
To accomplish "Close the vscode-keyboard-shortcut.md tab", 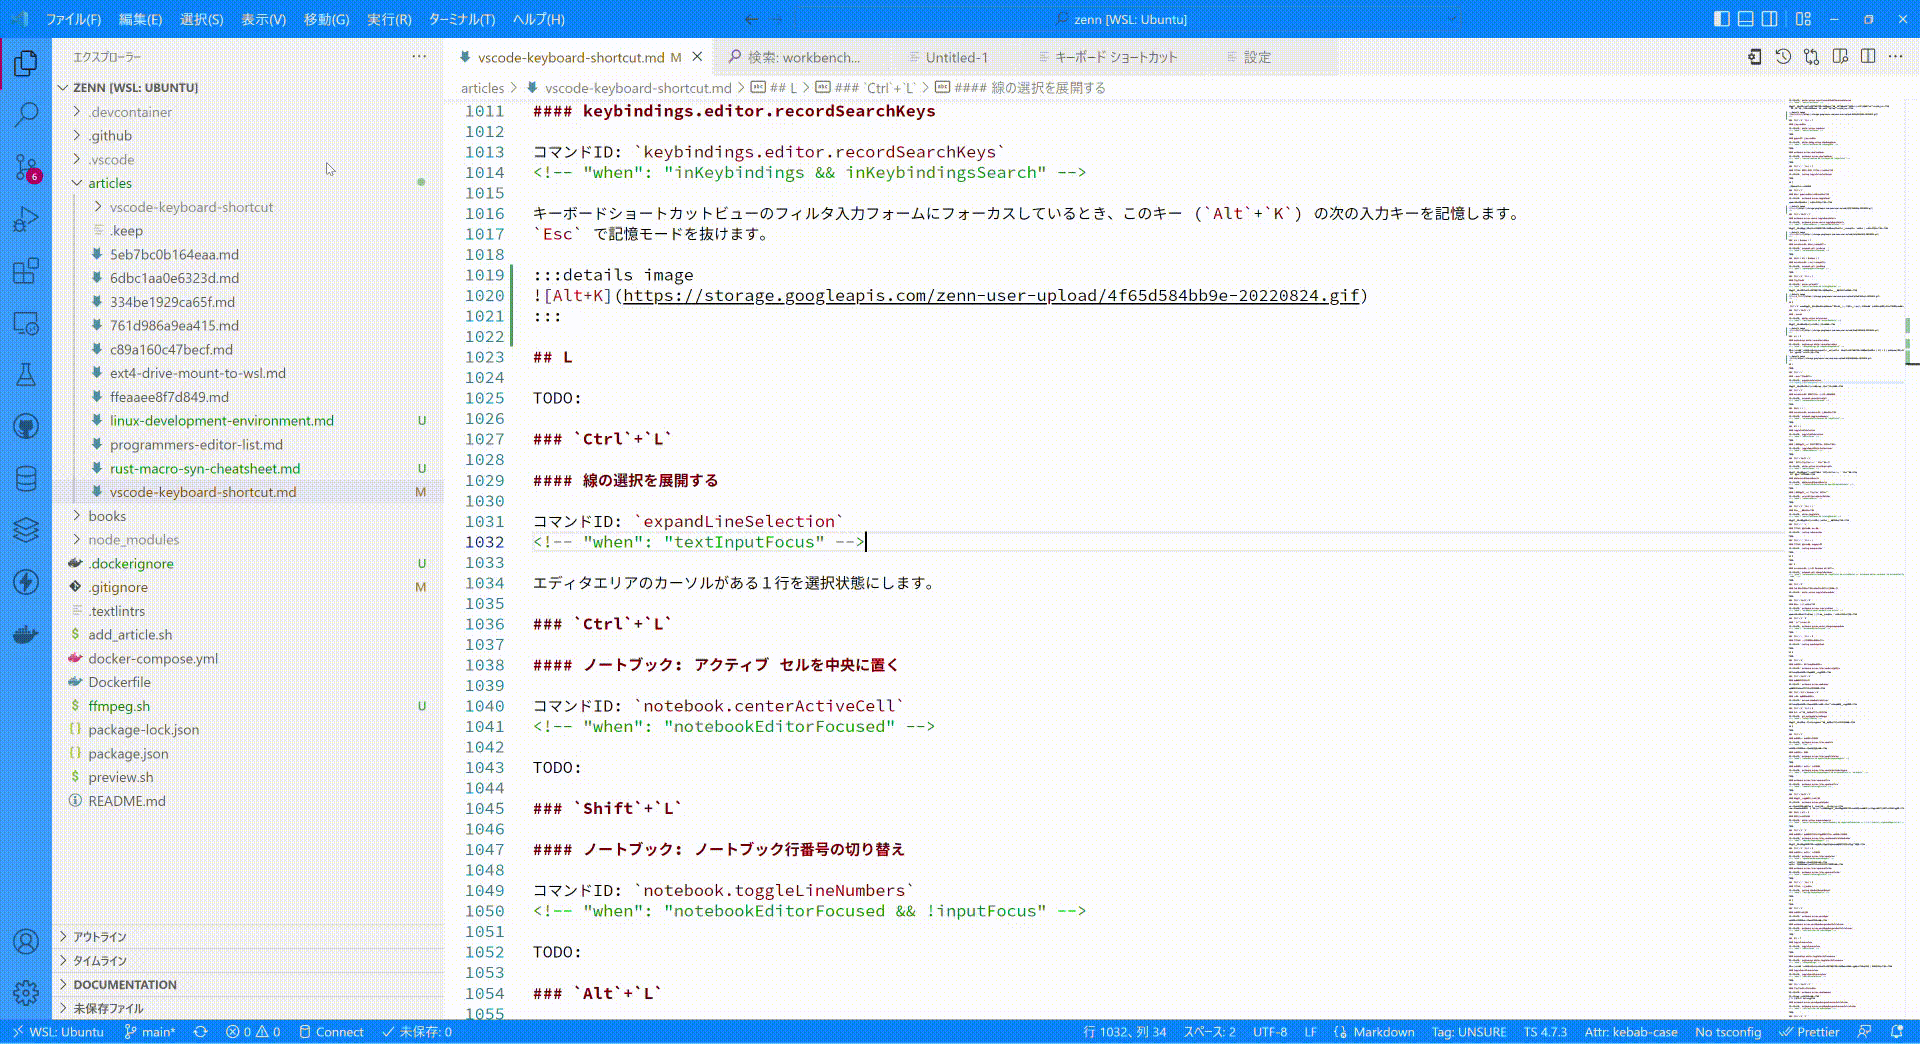I will click(x=698, y=57).
